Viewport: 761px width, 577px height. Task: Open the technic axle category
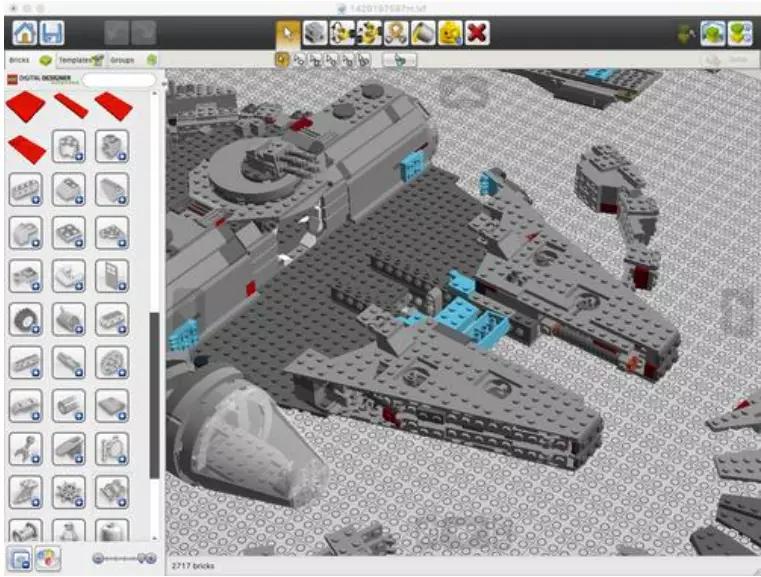(x=68, y=363)
